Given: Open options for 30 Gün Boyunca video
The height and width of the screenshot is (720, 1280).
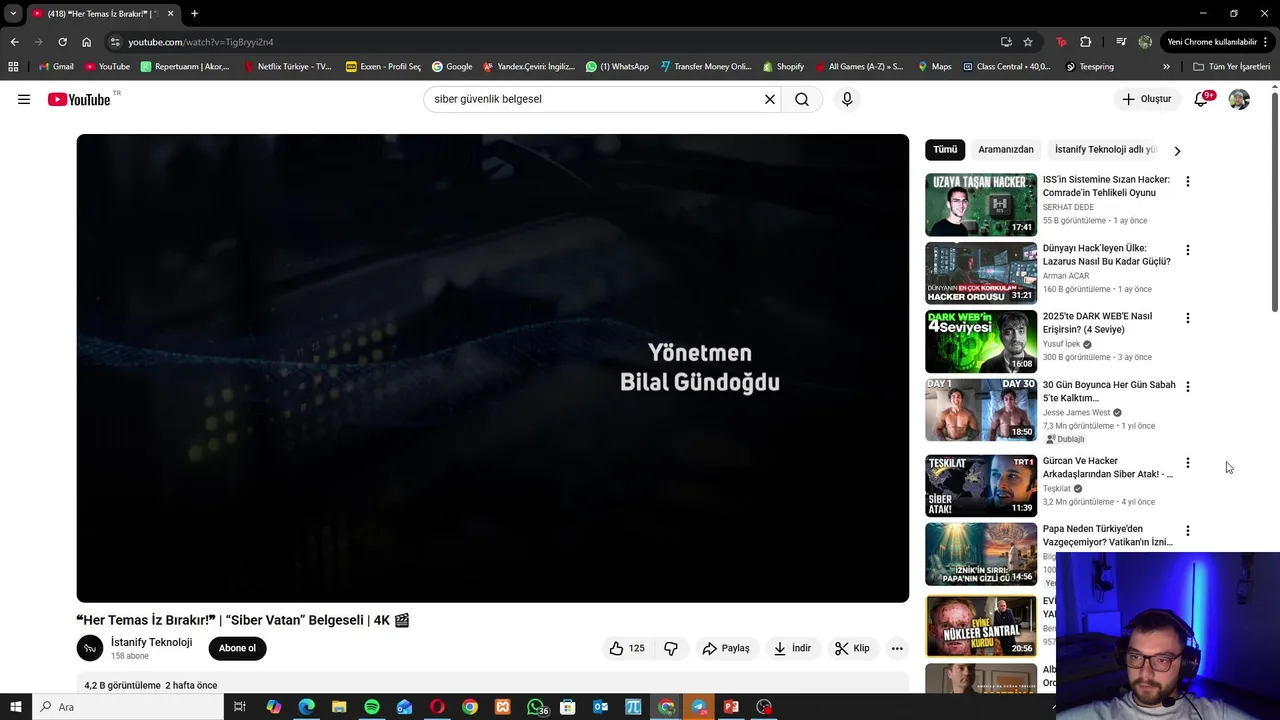Looking at the screenshot, I should 1187,386.
